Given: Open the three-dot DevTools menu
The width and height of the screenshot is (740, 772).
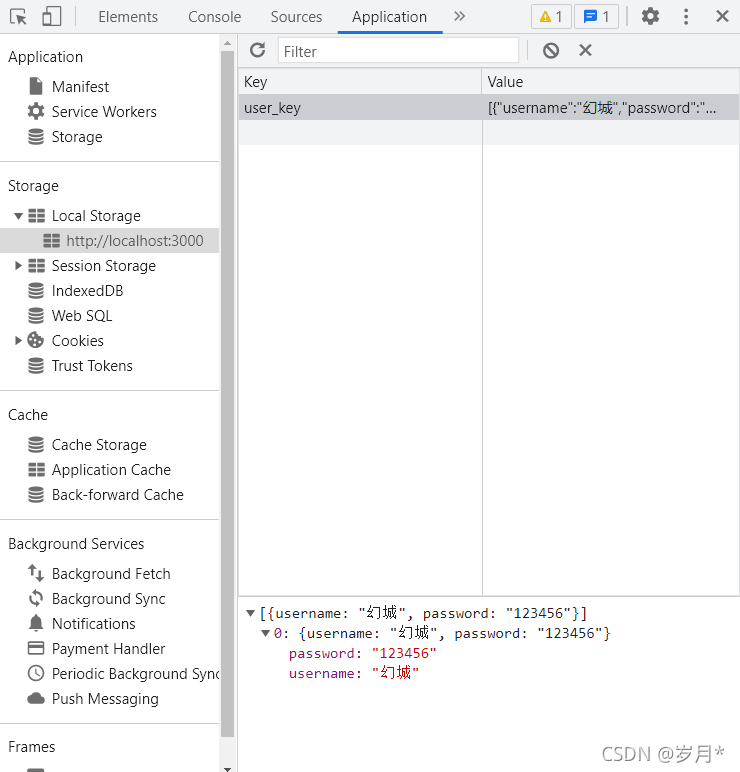Looking at the screenshot, I should click(686, 16).
